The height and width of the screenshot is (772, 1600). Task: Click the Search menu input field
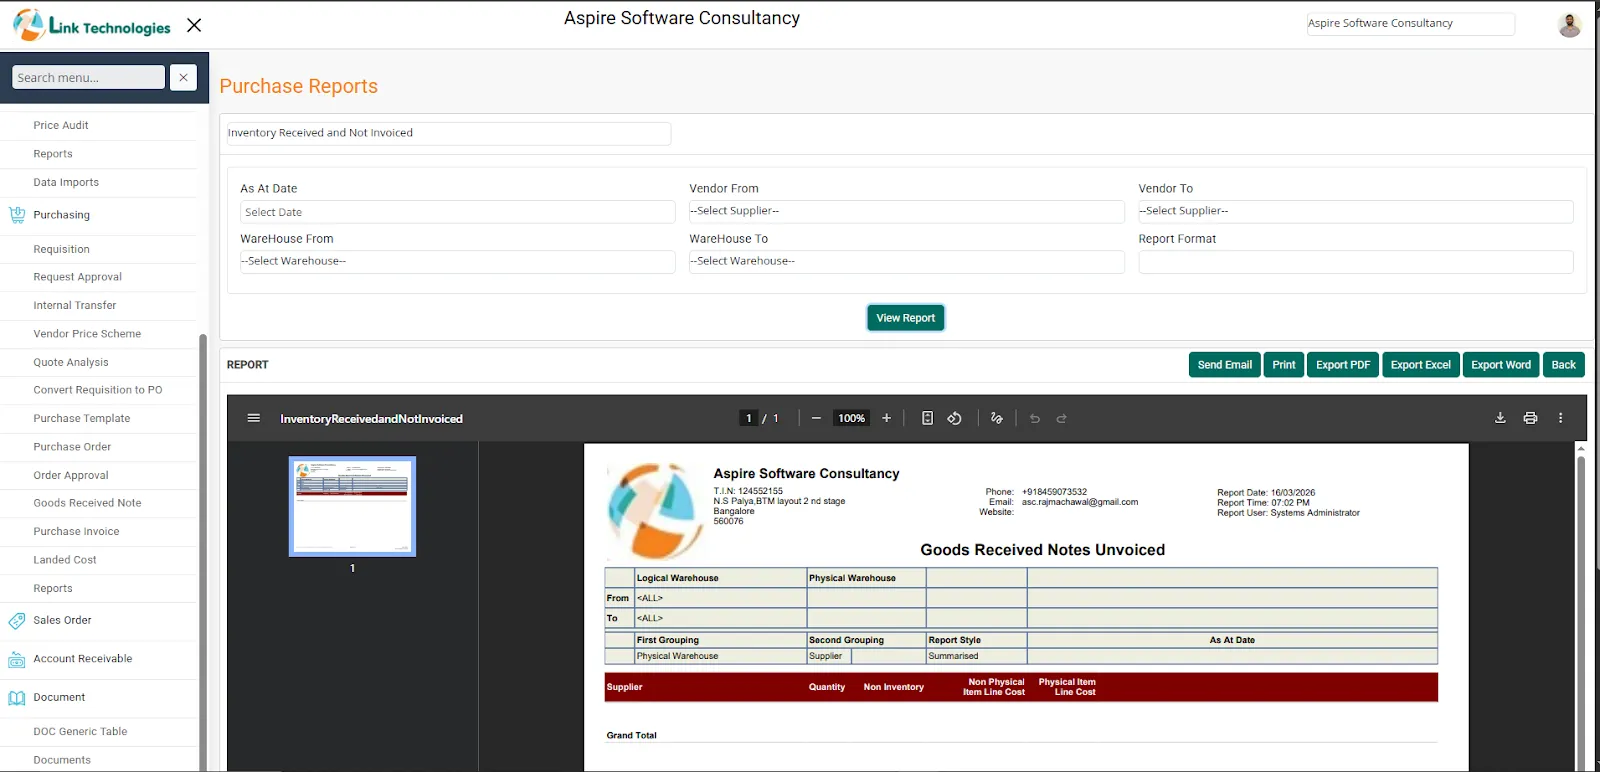(88, 77)
